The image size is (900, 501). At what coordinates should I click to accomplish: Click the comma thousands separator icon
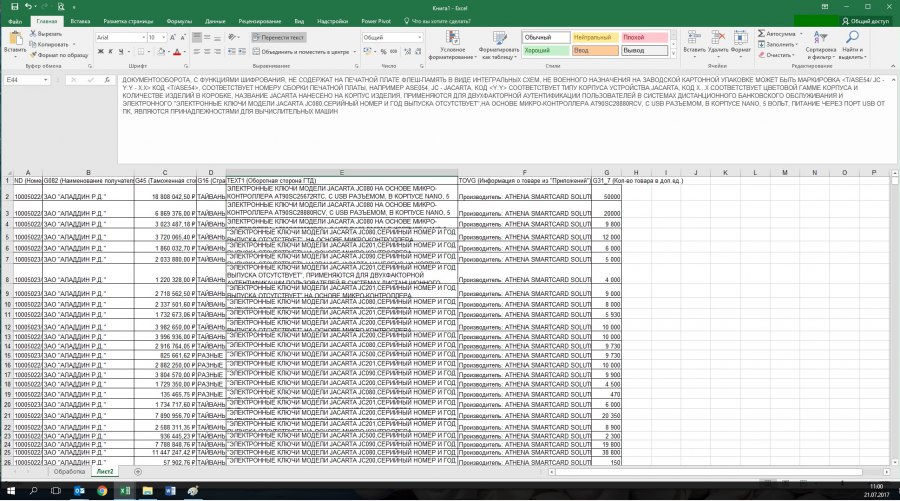click(x=393, y=52)
